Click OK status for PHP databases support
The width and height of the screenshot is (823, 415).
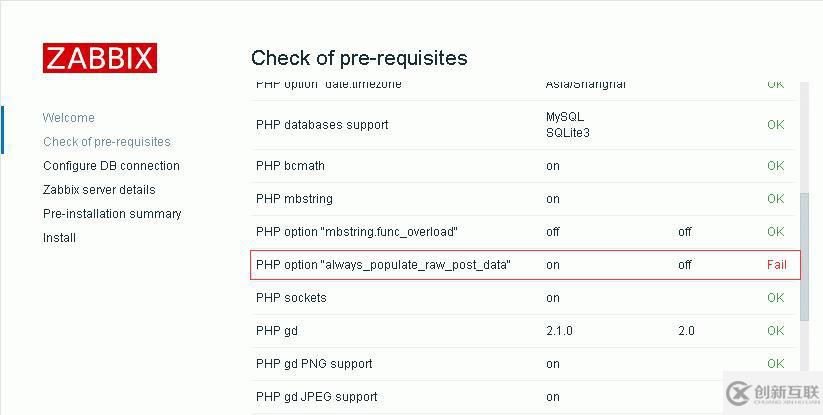(775, 125)
